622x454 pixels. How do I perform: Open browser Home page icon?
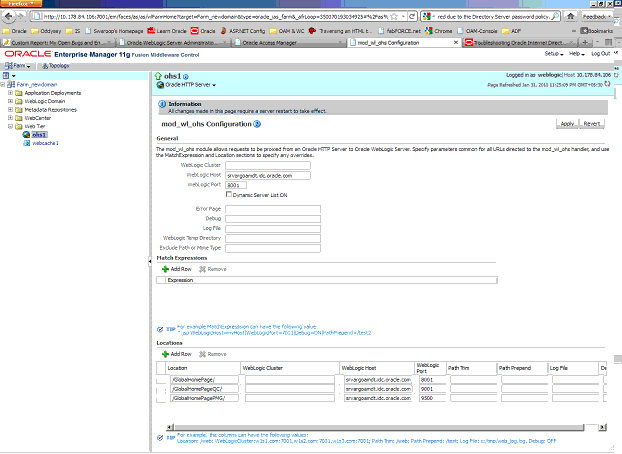[x=570, y=16]
